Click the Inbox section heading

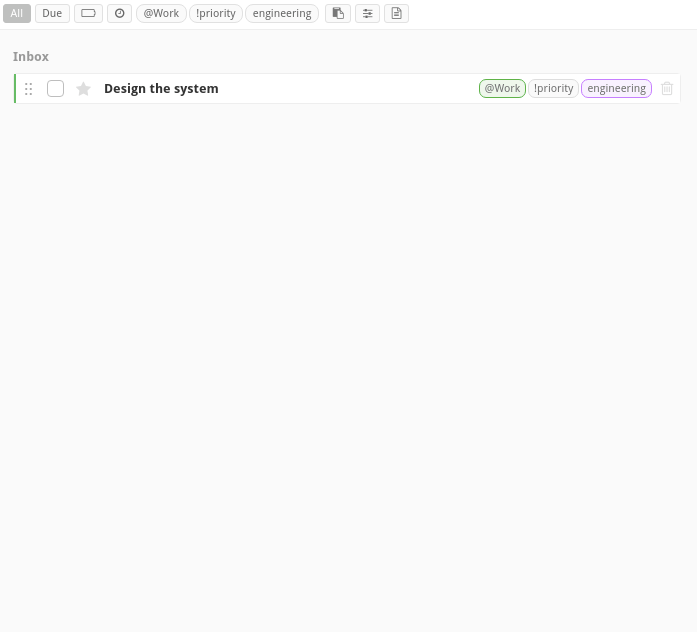pyautogui.click(x=31, y=57)
